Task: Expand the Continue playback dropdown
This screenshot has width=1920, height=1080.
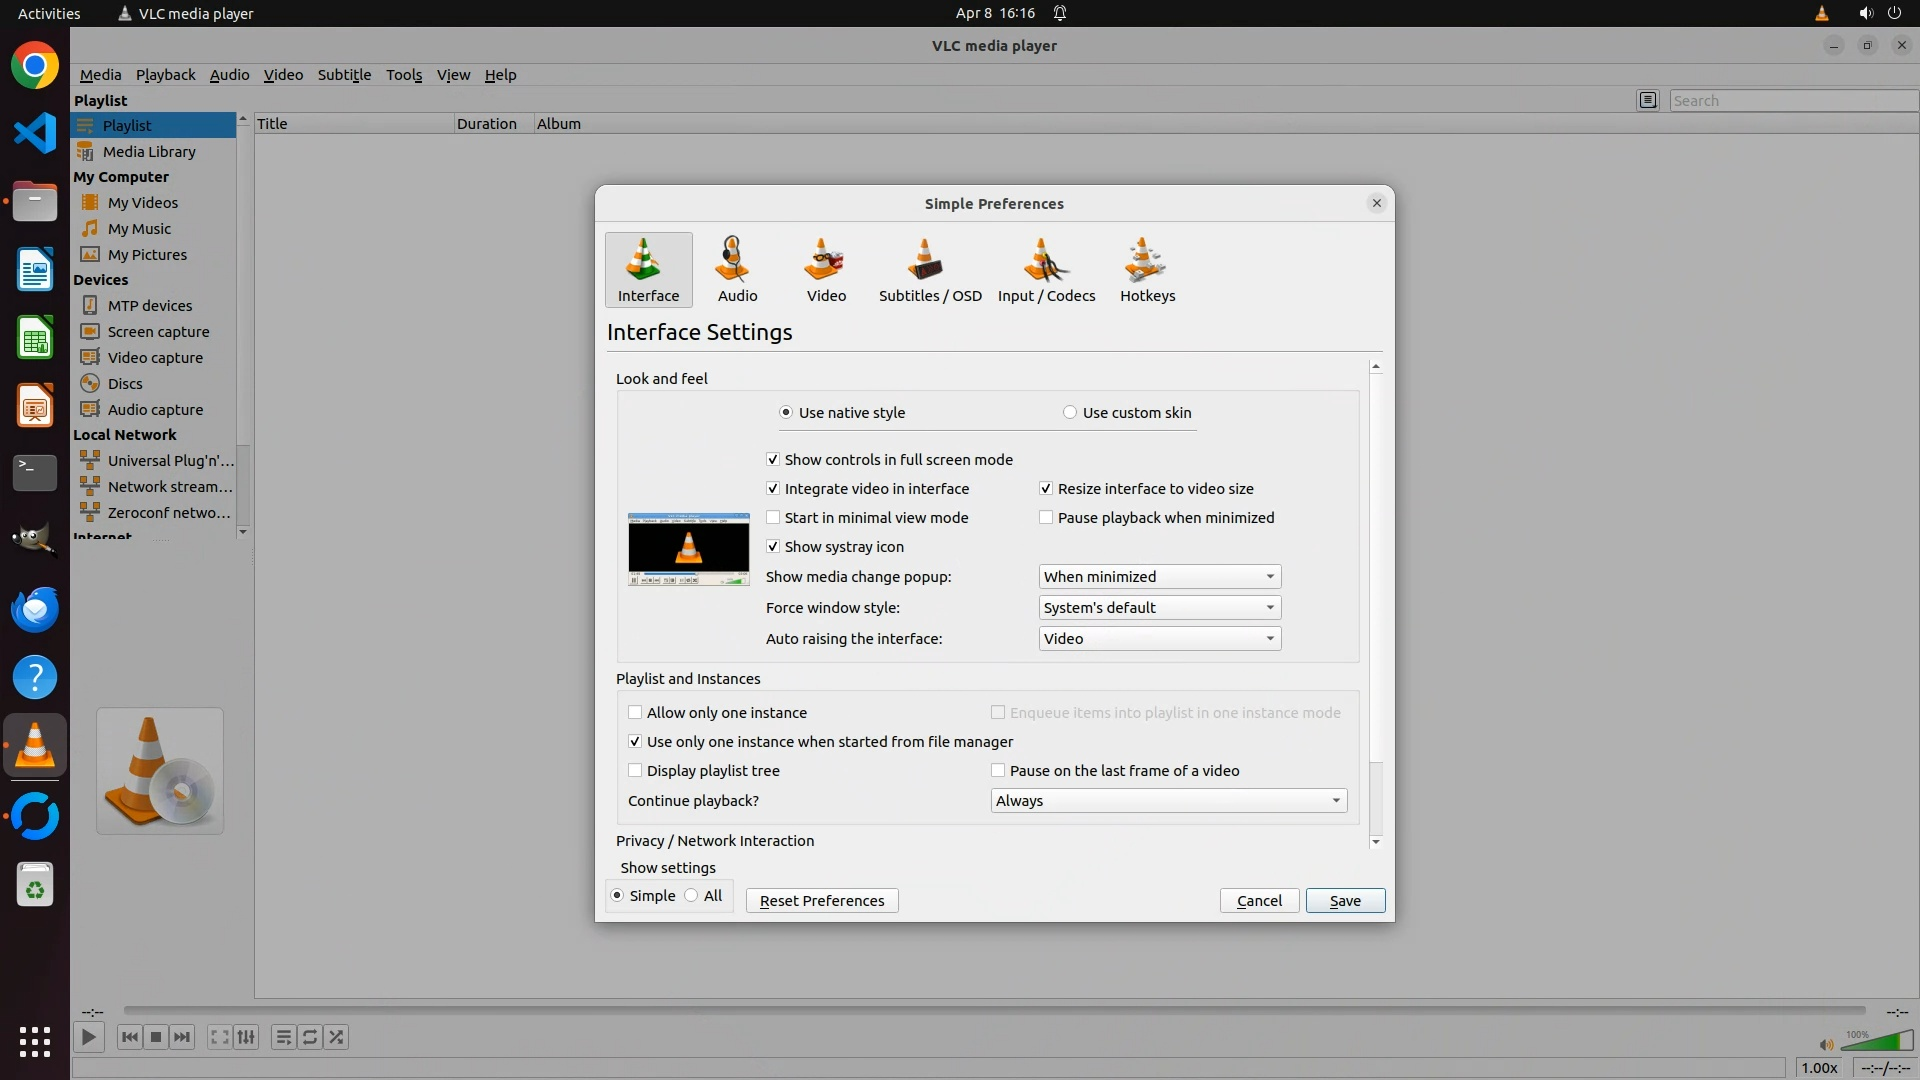Action: point(1168,801)
